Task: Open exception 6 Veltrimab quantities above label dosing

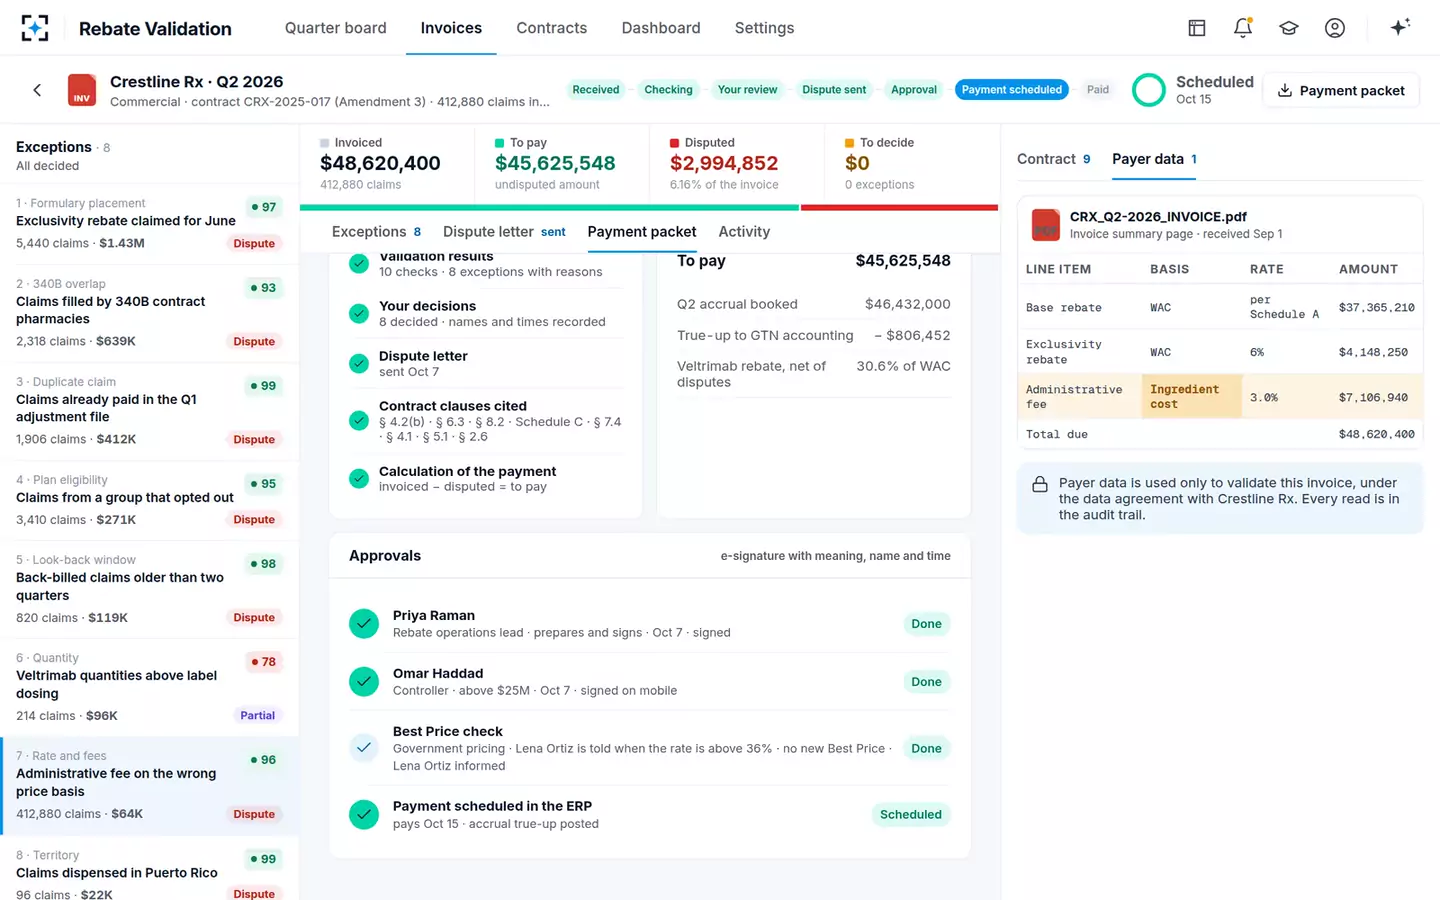Action: click(150, 687)
